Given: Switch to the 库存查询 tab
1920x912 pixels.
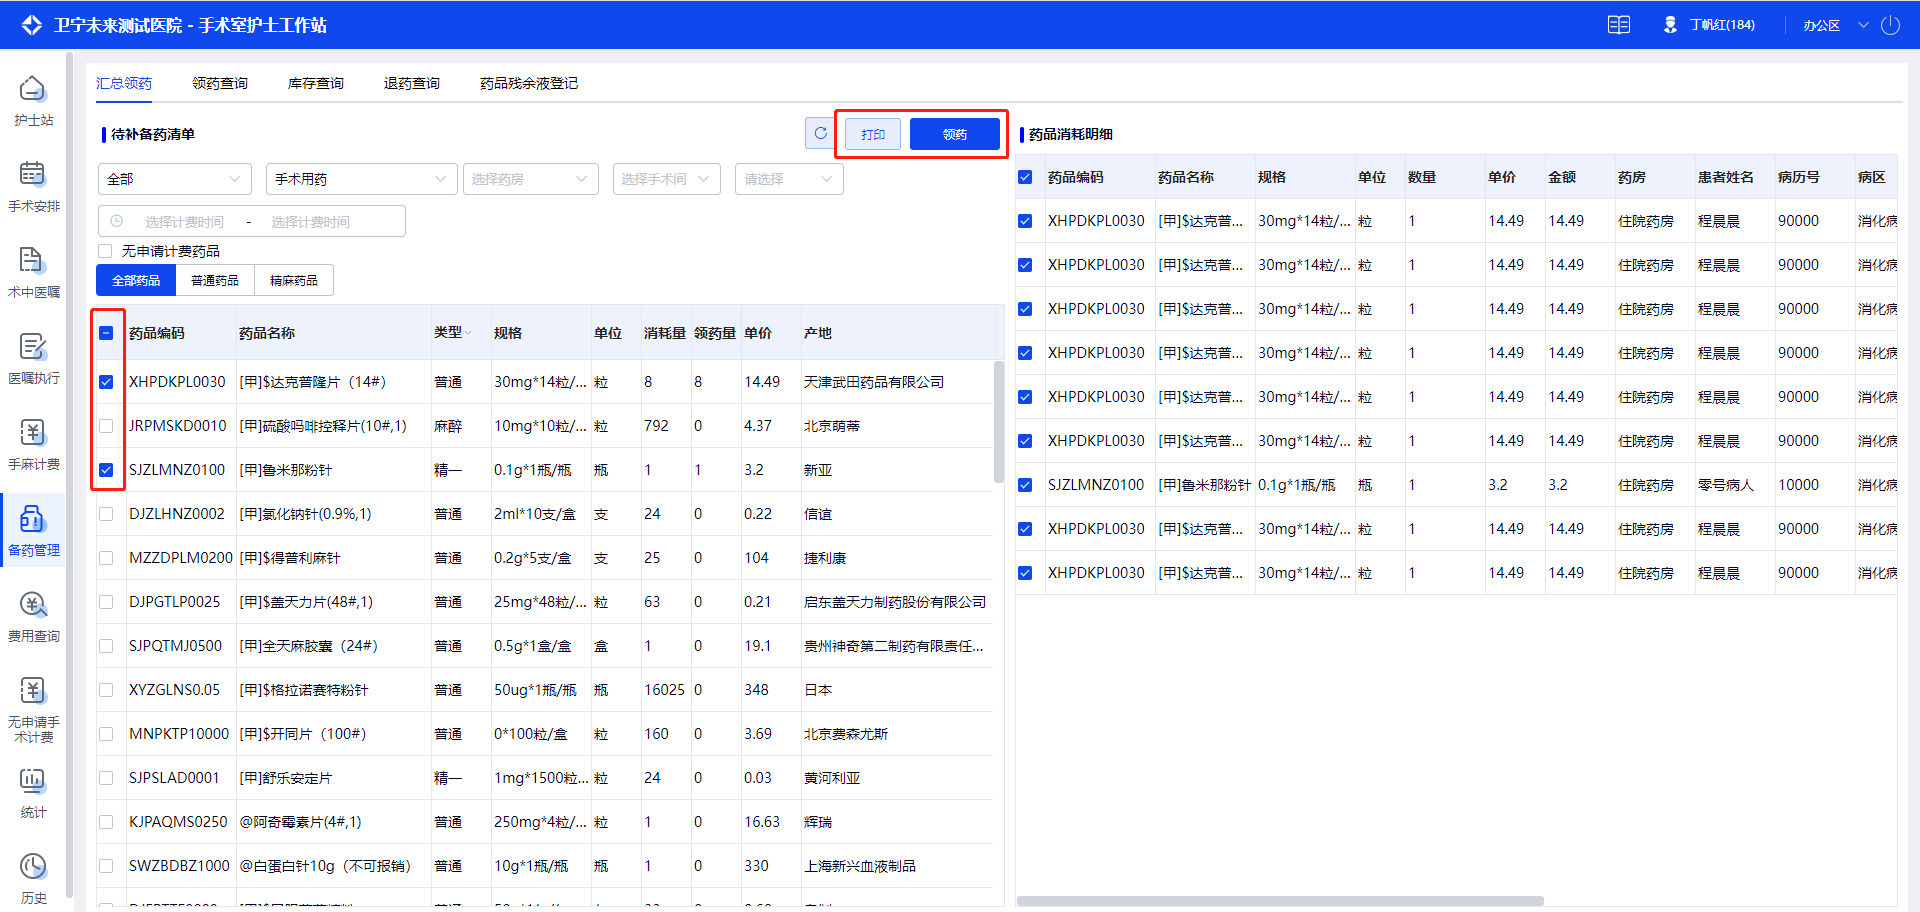Looking at the screenshot, I should [x=316, y=83].
